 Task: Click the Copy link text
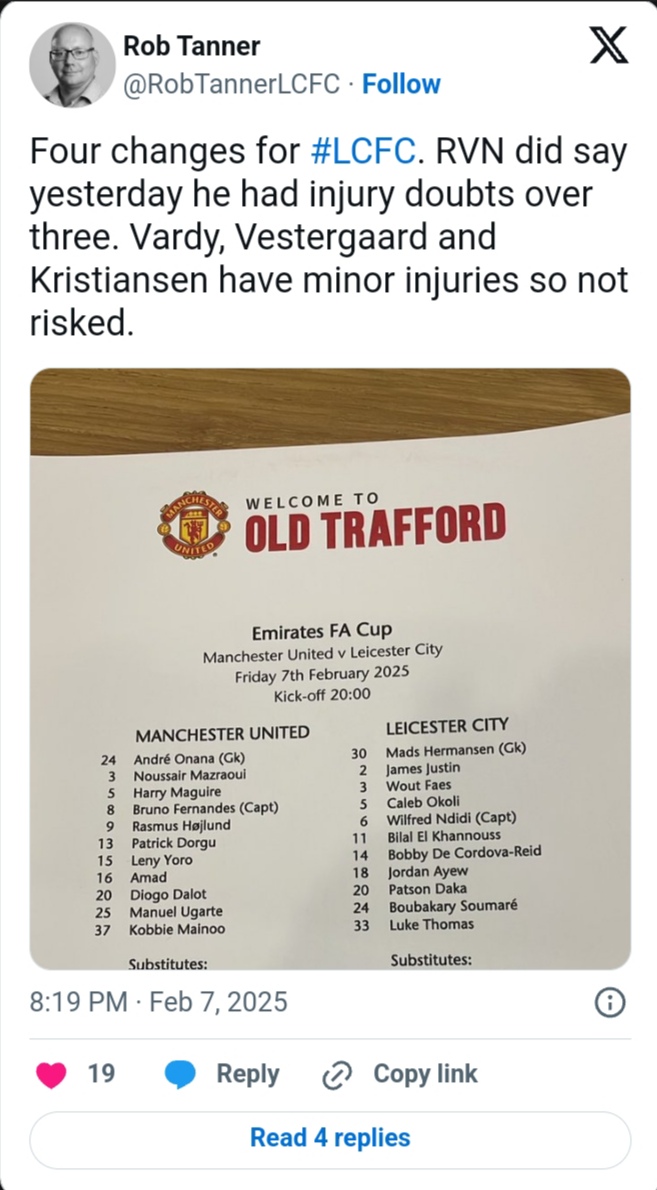tap(425, 1075)
